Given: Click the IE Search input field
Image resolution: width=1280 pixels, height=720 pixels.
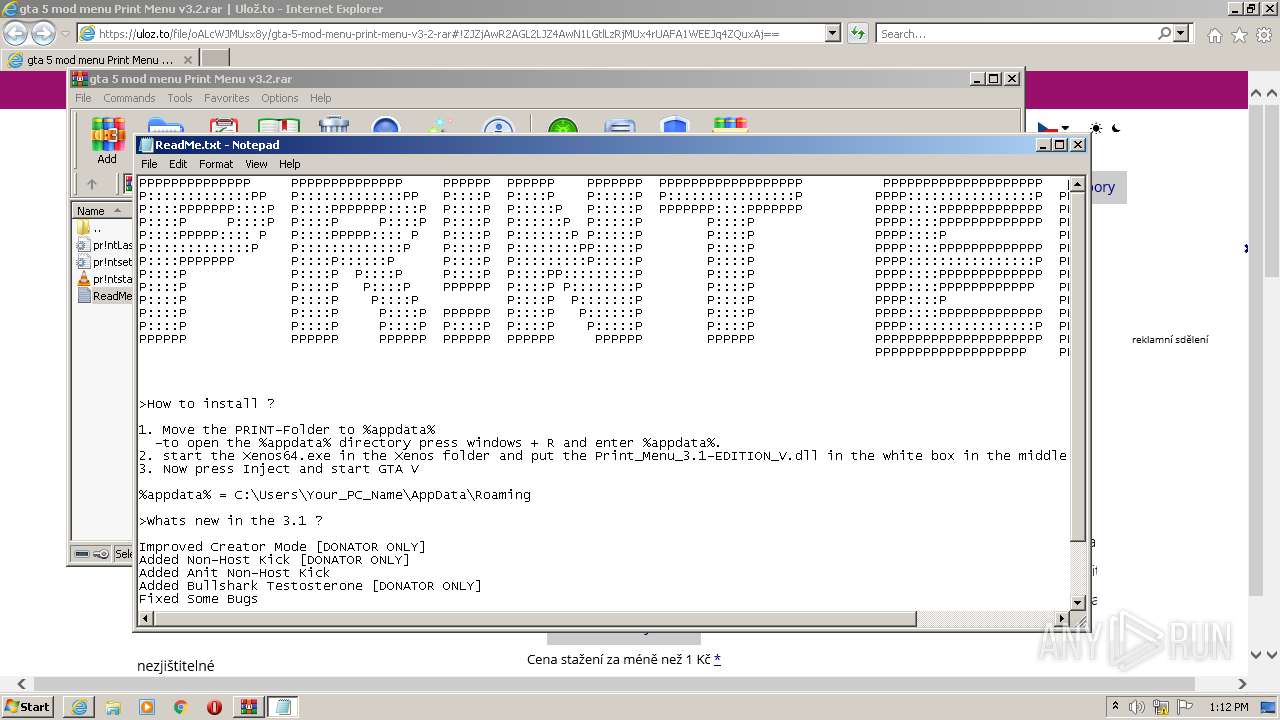Looking at the screenshot, I should 1016,33.
